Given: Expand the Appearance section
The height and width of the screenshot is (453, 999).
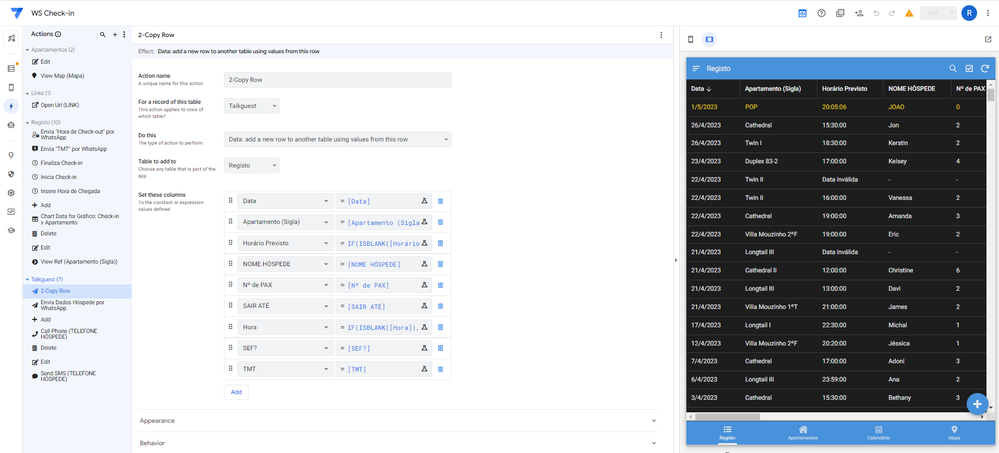Looking at the screenshot, I should [398, 421].
